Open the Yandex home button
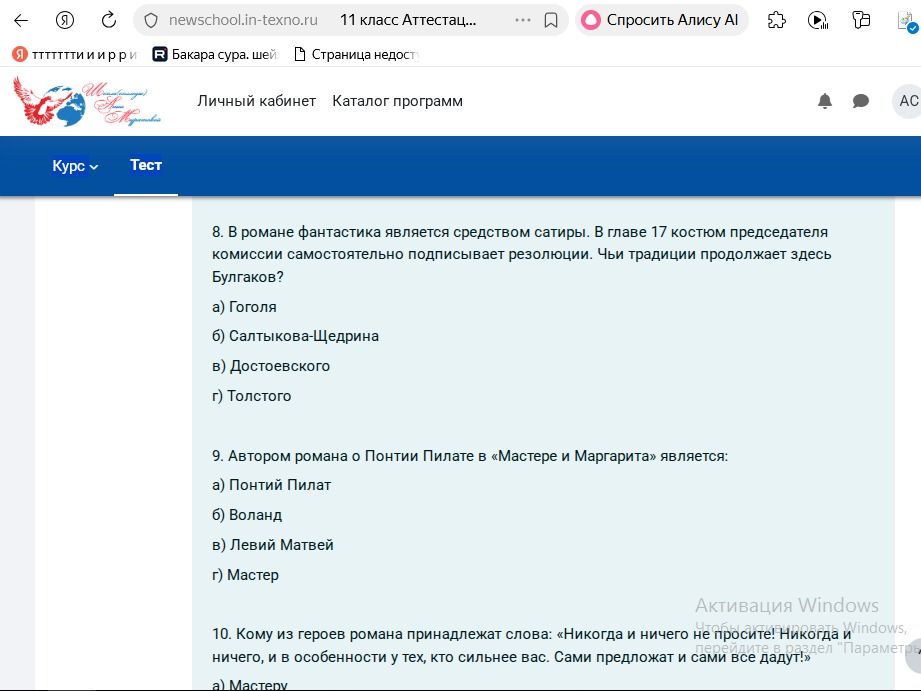 [65, 21]
